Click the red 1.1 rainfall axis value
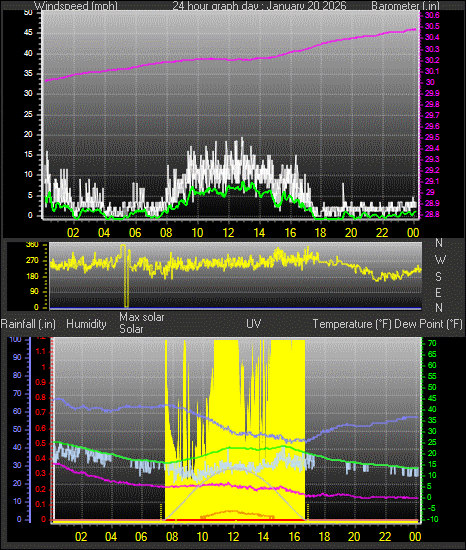Viewport: 466px width, 550px height. (41, 351)
